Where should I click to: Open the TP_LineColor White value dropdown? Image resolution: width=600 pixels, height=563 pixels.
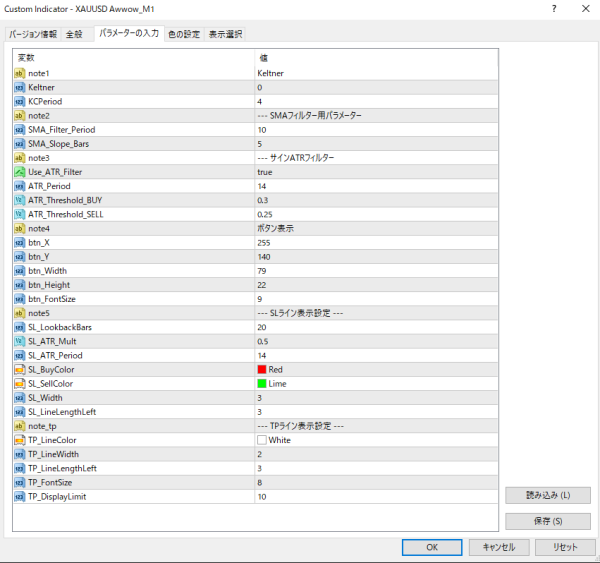tap(375, 440)
